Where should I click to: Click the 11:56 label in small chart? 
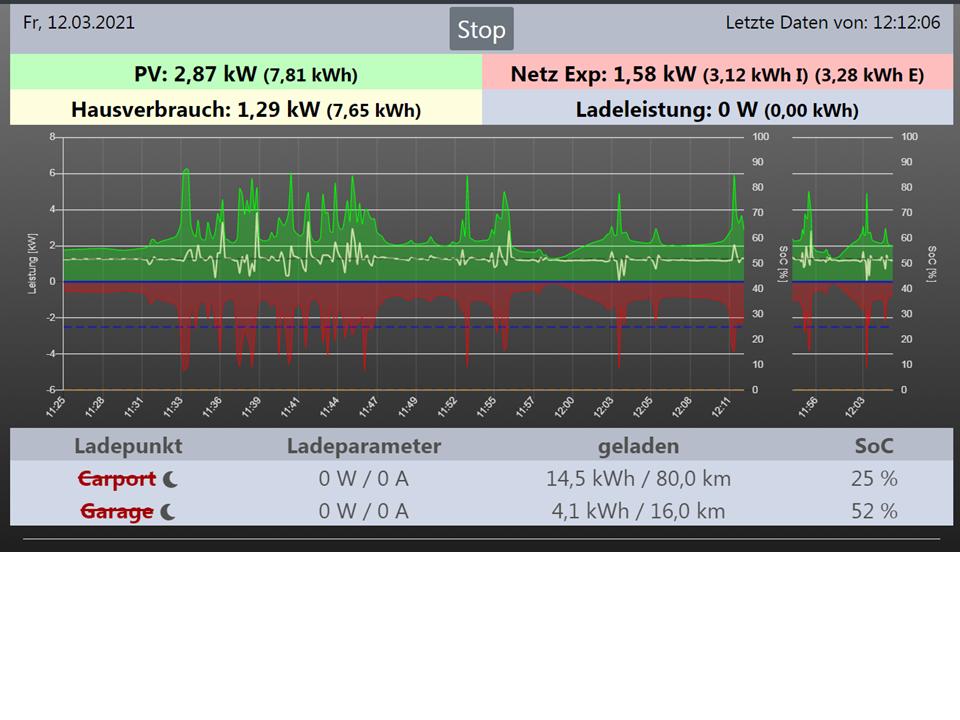click(x=808, y=407)
